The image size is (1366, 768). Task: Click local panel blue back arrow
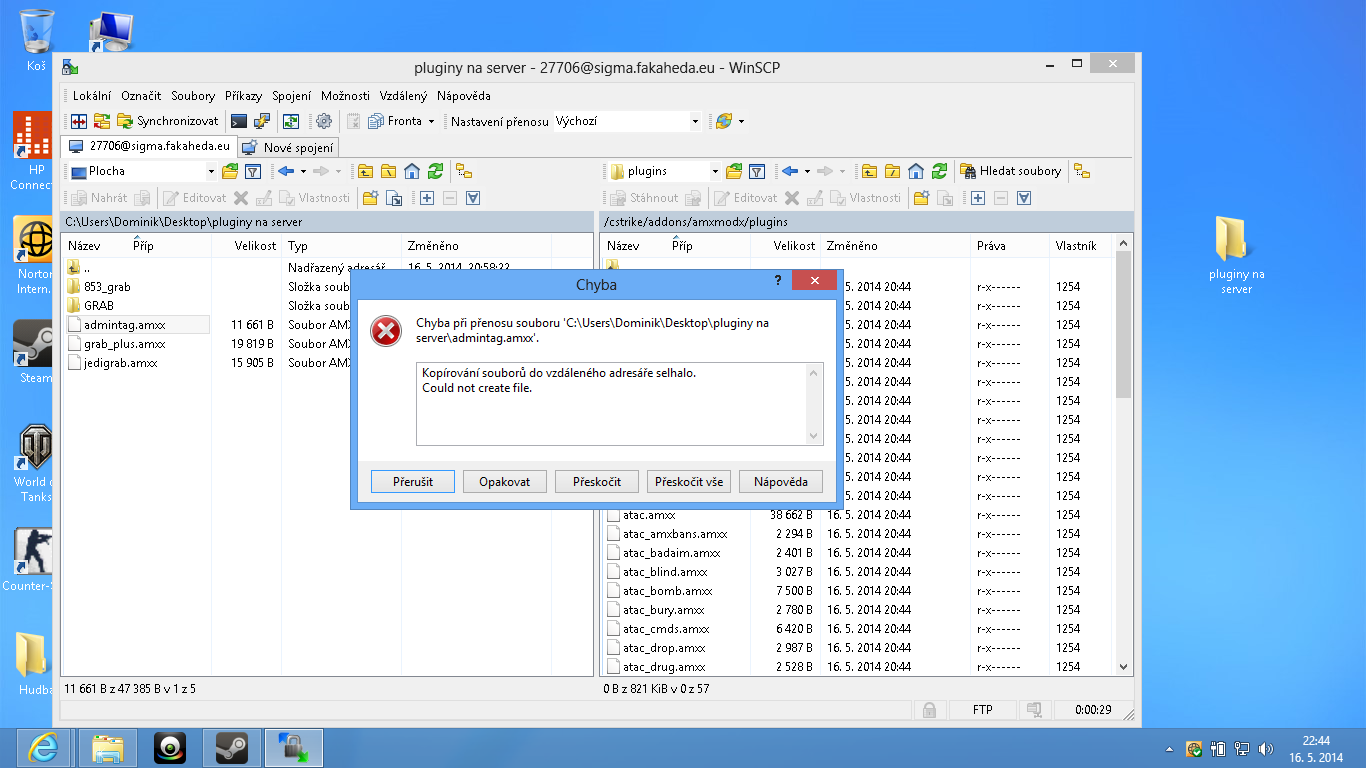click(285, 171)
